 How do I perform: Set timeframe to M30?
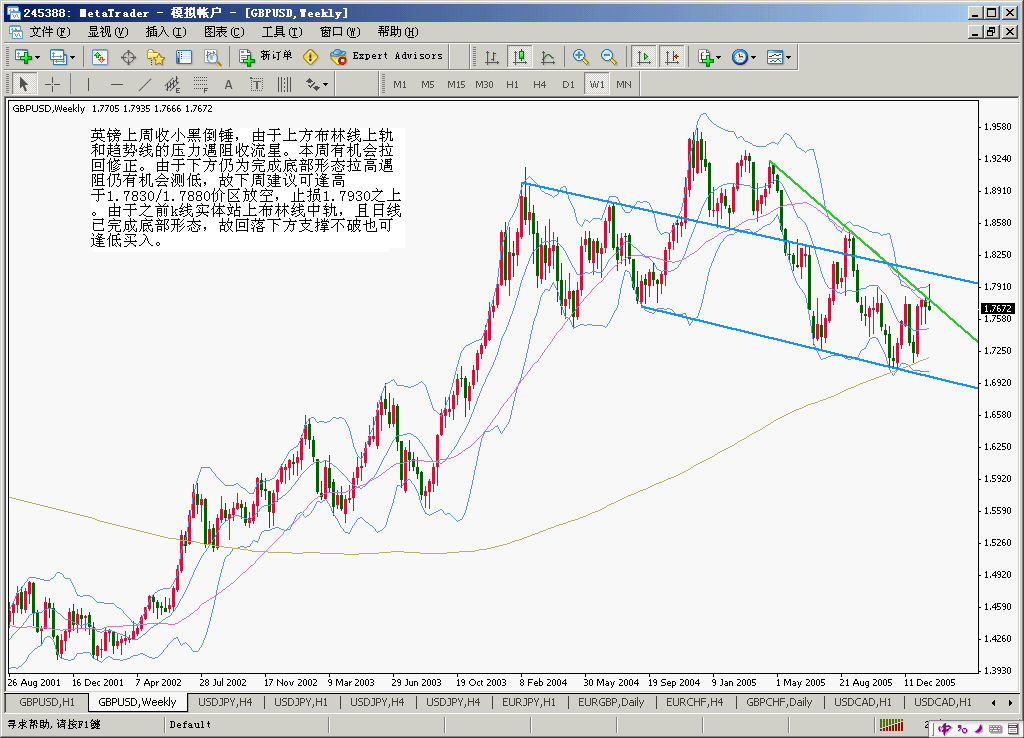(x=484, y=84)
